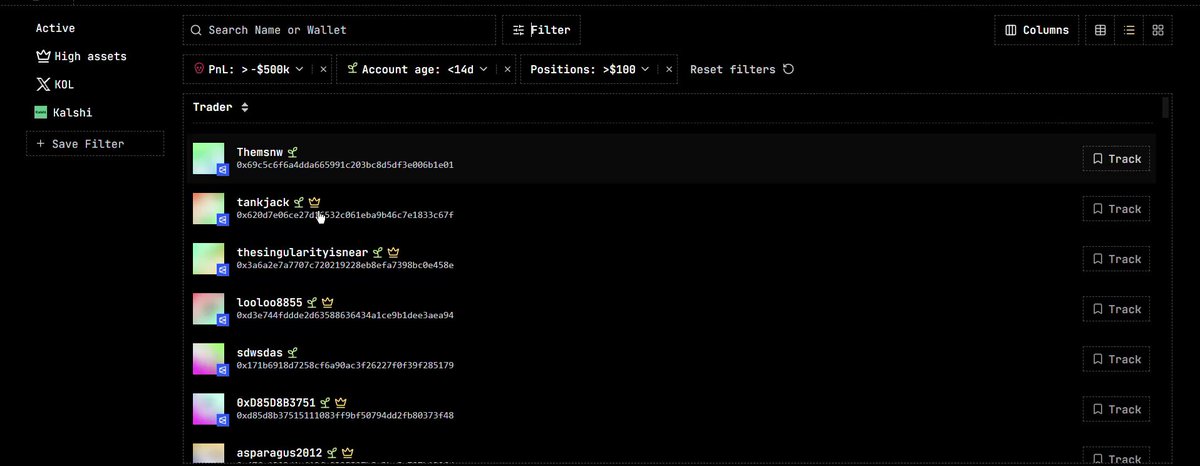Click the sprout icon beside tankjack
This screenshot has width=1200, height=466.
click(x=299, y=202)
